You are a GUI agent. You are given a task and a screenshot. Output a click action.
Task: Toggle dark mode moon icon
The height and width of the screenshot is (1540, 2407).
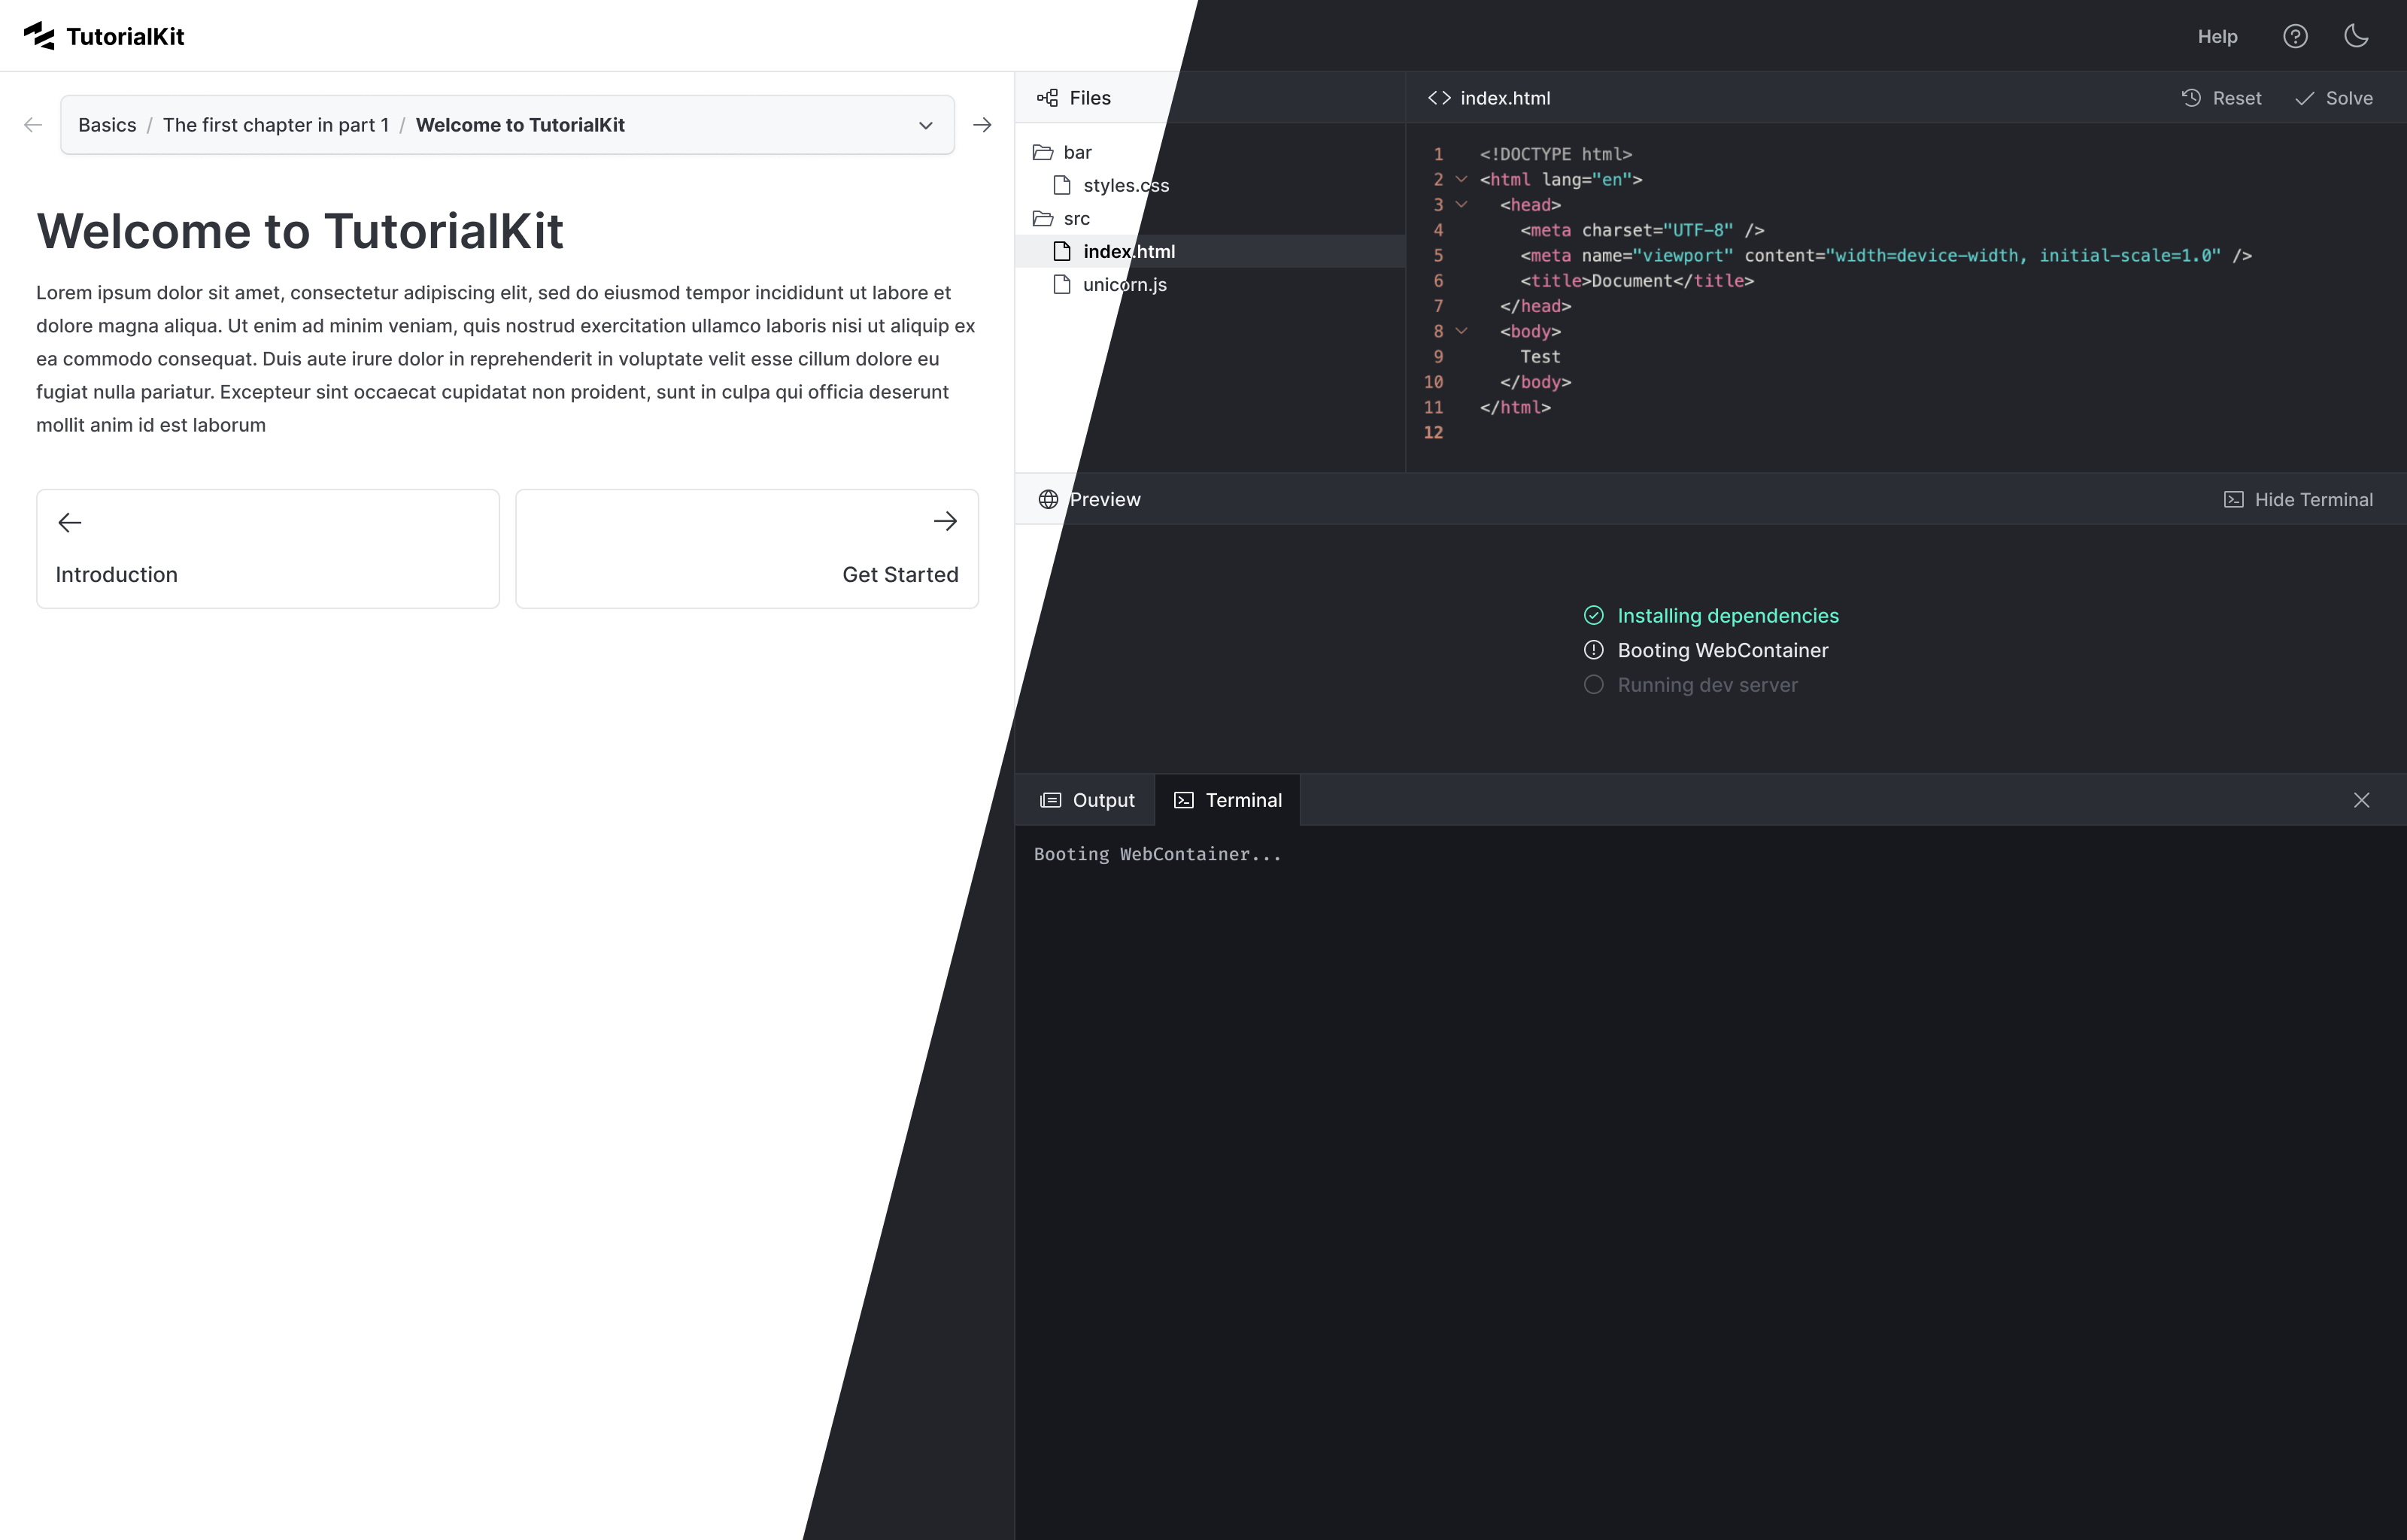tap(2356, 36)
